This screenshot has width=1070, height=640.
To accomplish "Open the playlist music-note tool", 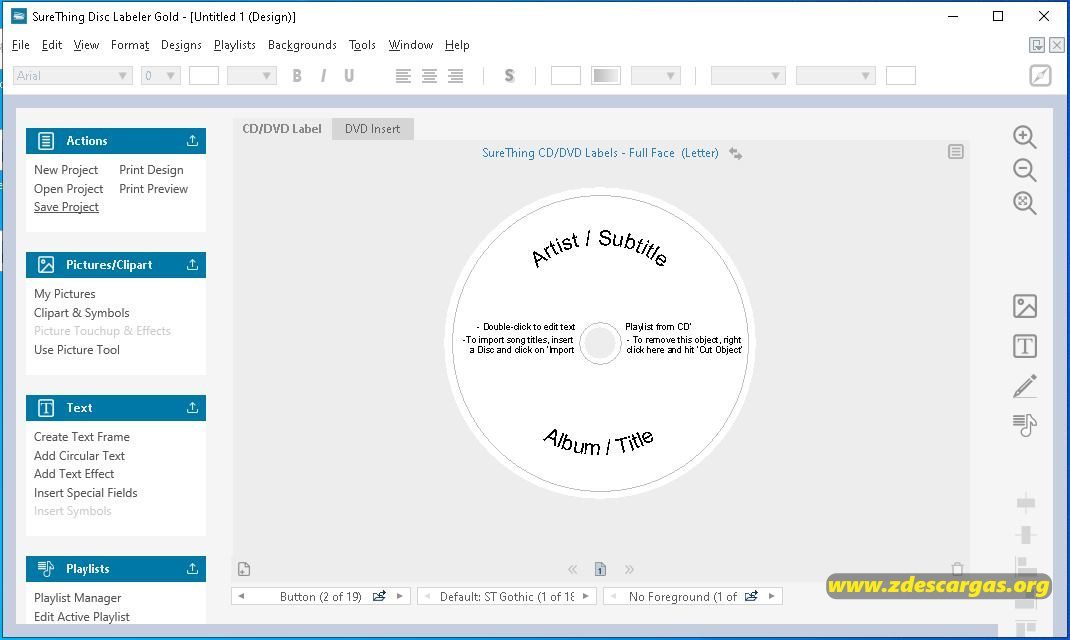I will point(1024,424).
